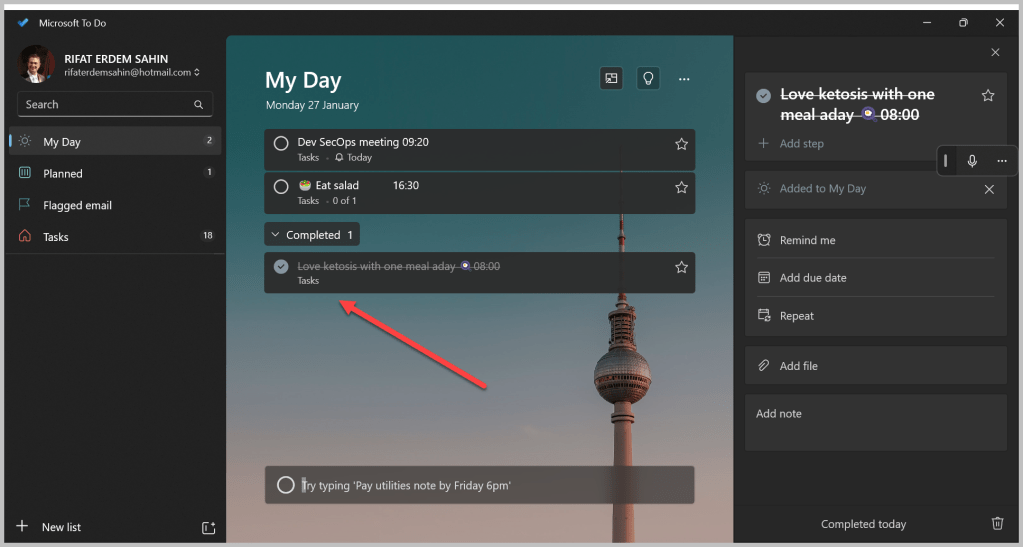Click the Monday 27 January date text
Screen dimensions: 1023x547
click(312, 105)
